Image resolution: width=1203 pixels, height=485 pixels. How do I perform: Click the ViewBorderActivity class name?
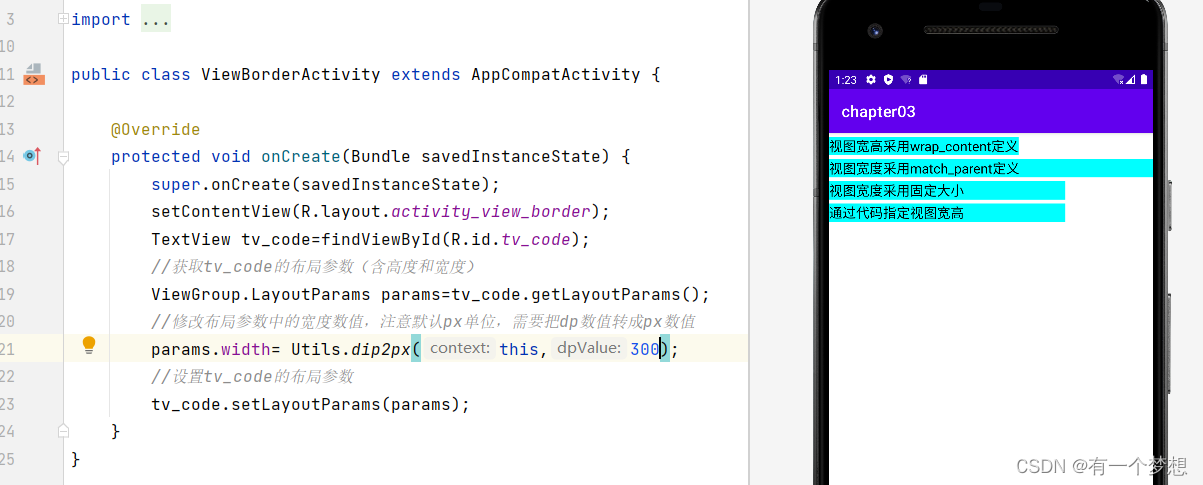291,74
